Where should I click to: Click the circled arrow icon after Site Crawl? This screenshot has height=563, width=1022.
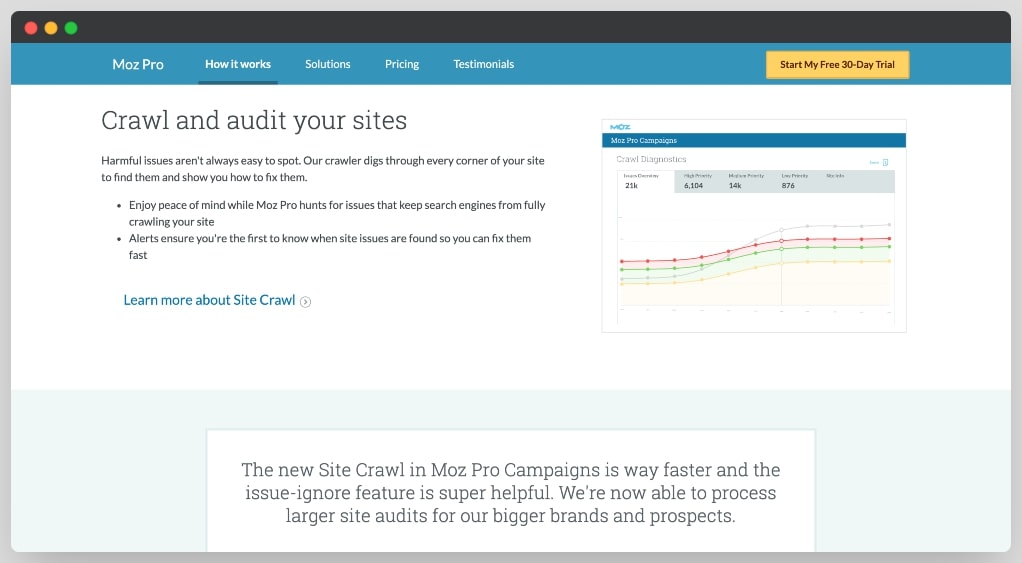[x=305, y=301]
